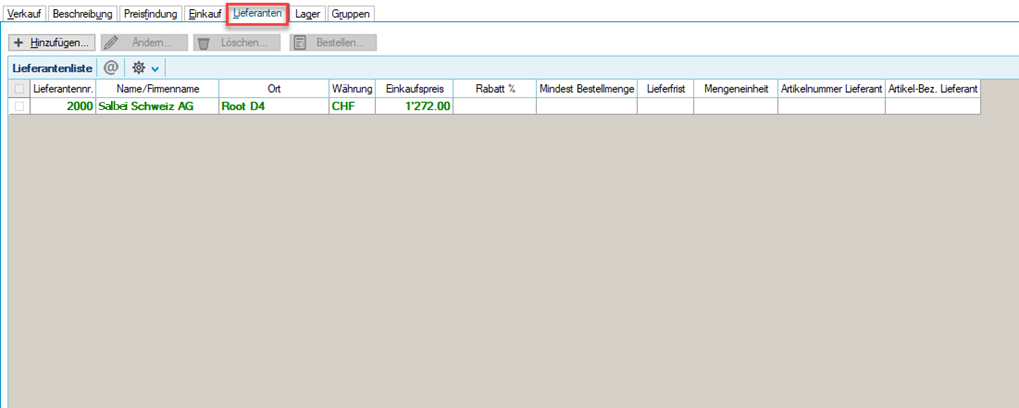Viewport: 1019px width, 408px height.
Task: Open the Preisfindung tab
Action: [150, 13]
